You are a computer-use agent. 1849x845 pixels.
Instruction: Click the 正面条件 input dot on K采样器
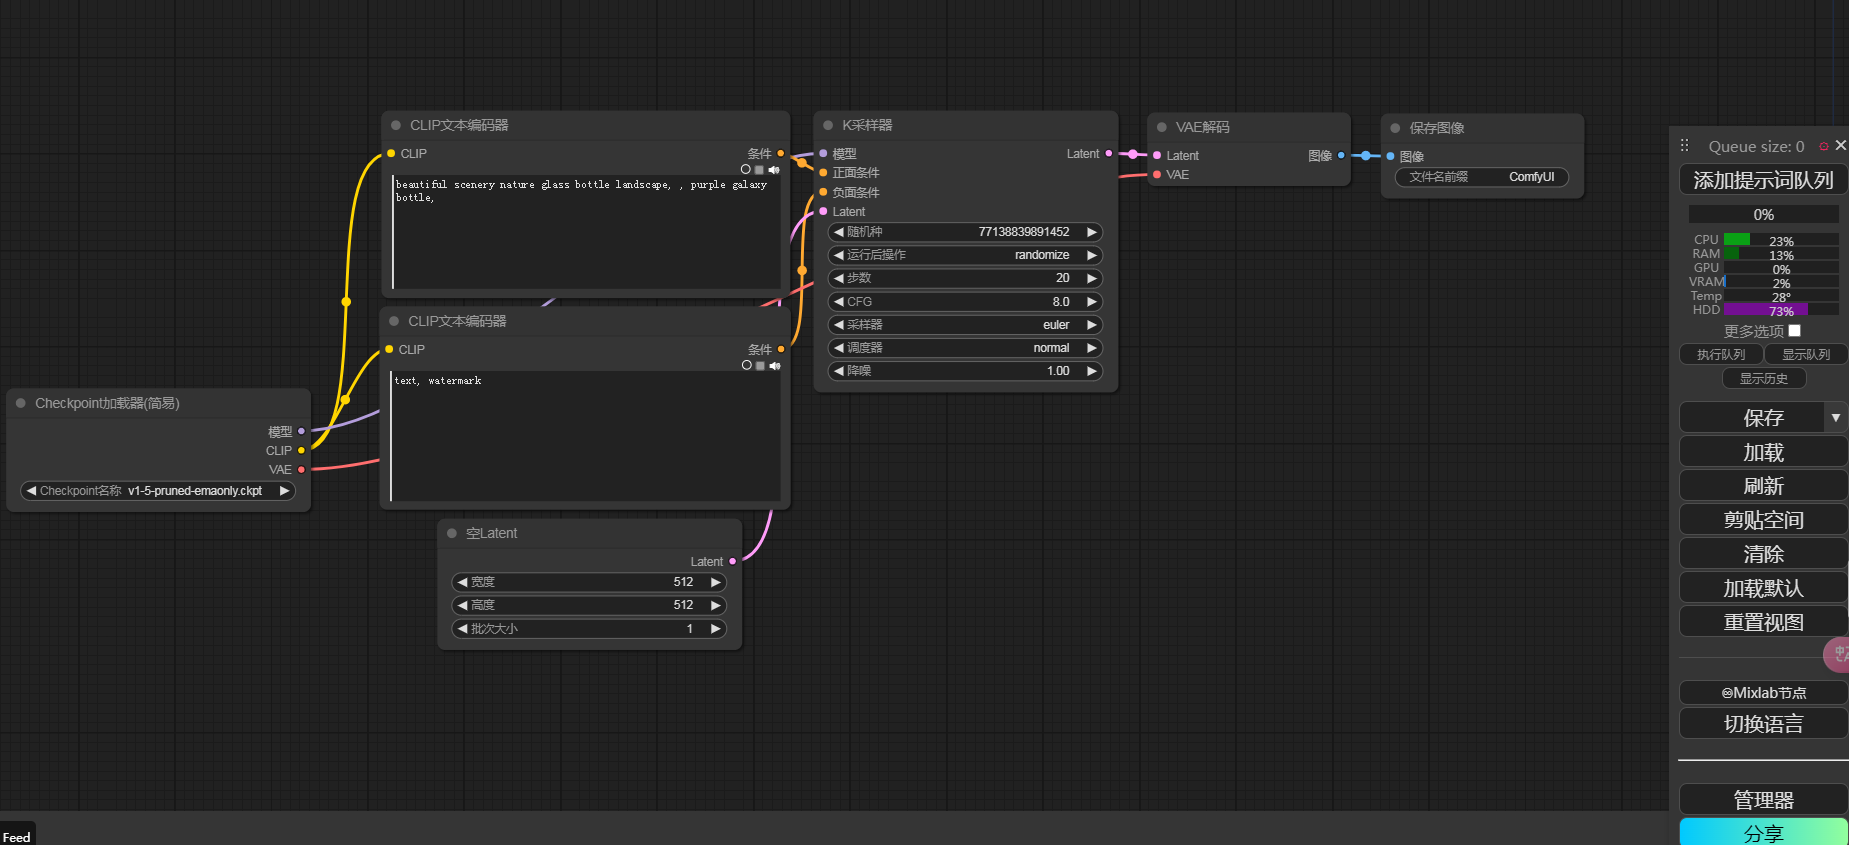tap(823, 173)
